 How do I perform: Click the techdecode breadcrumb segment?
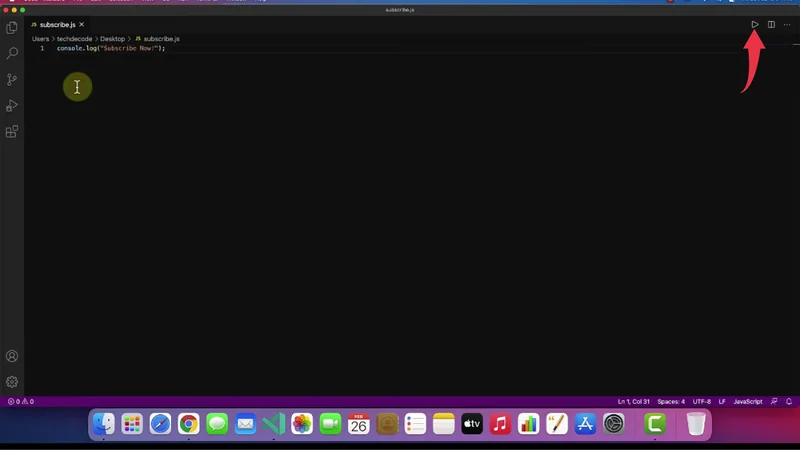coord(74,38)
